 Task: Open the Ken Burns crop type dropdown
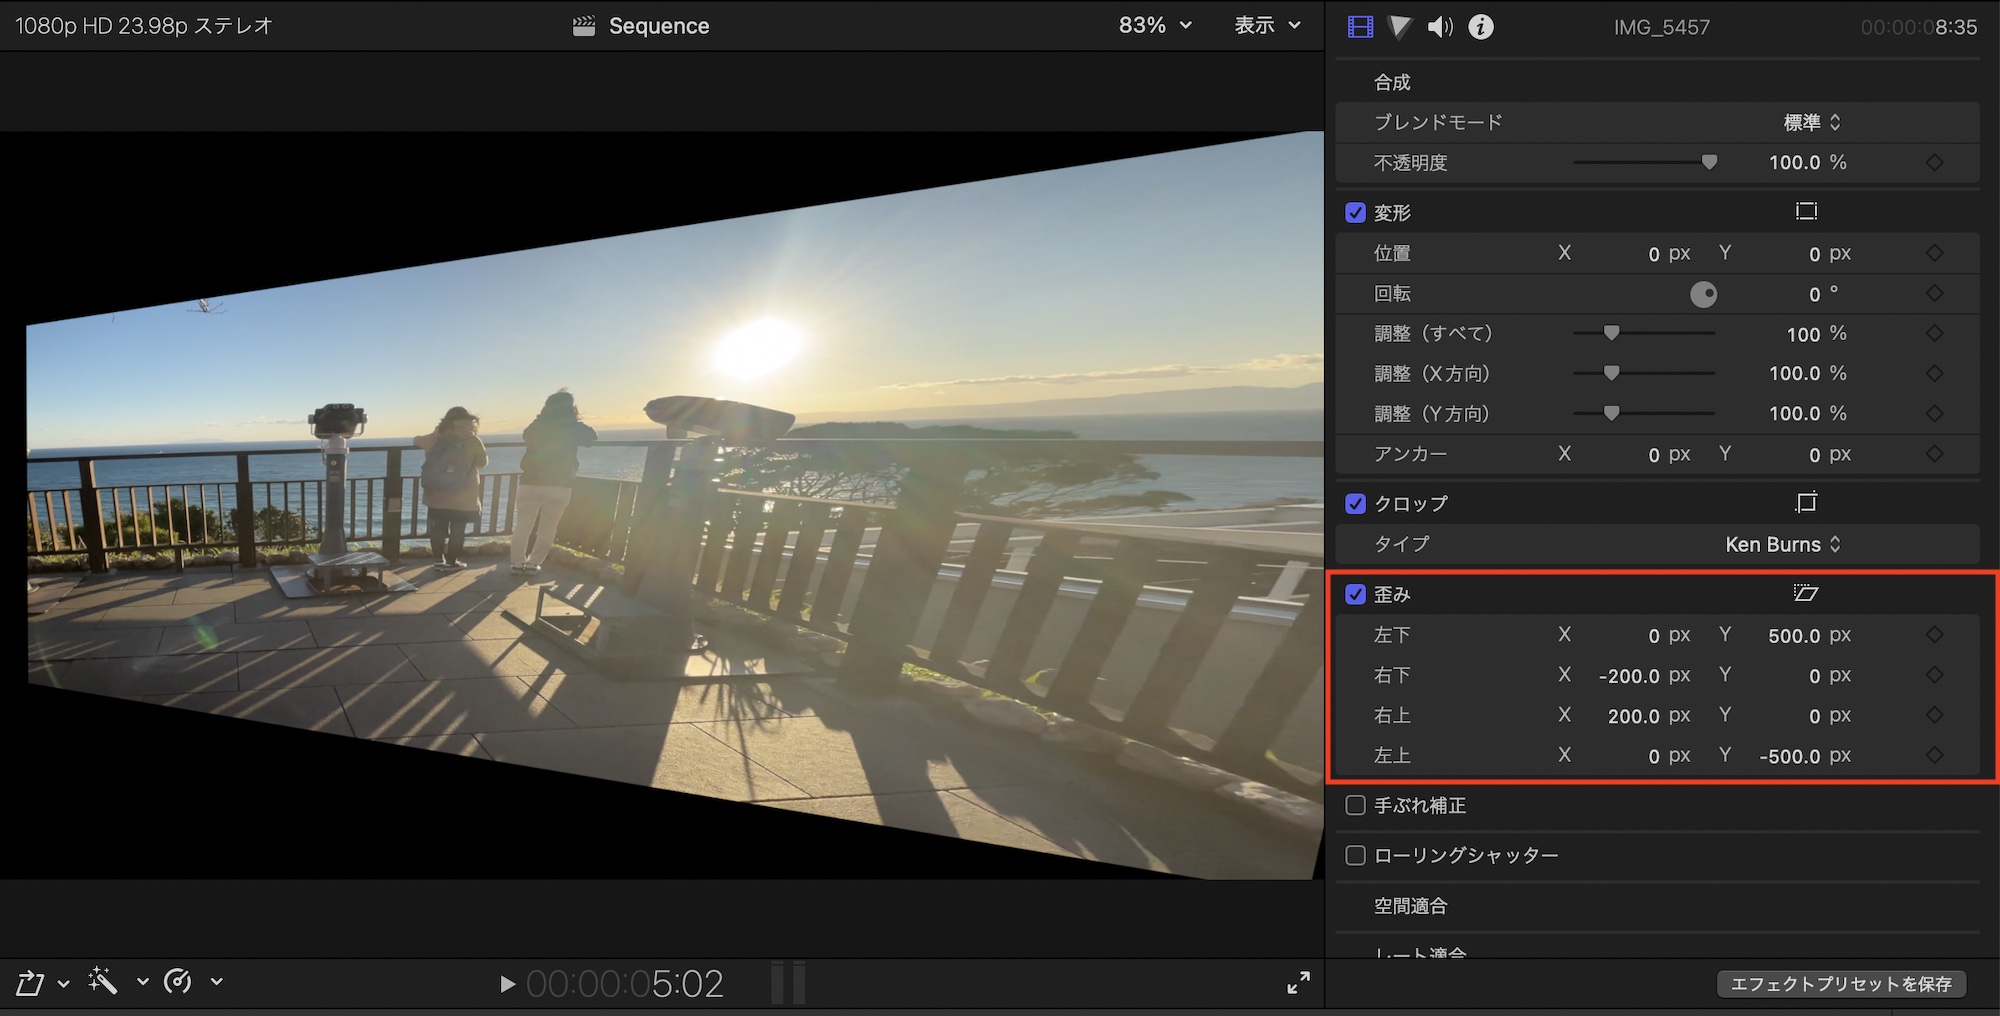1782,544
